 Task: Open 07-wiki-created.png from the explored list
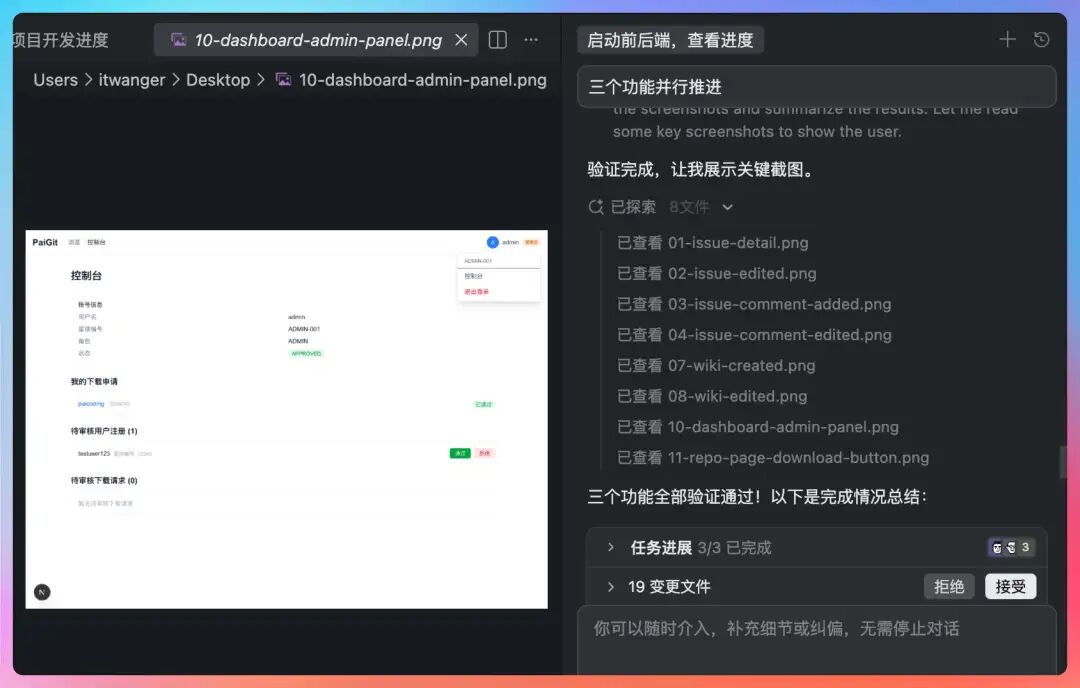pyautogui.click(x=716, y=366)
